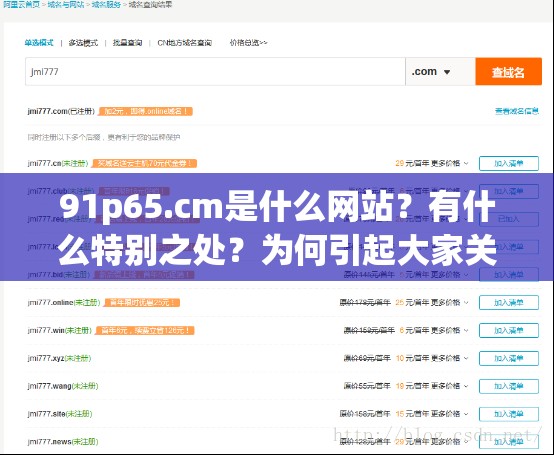Click the promo tag beside jmi777.win
554x455 pixels.
(145, 331)
